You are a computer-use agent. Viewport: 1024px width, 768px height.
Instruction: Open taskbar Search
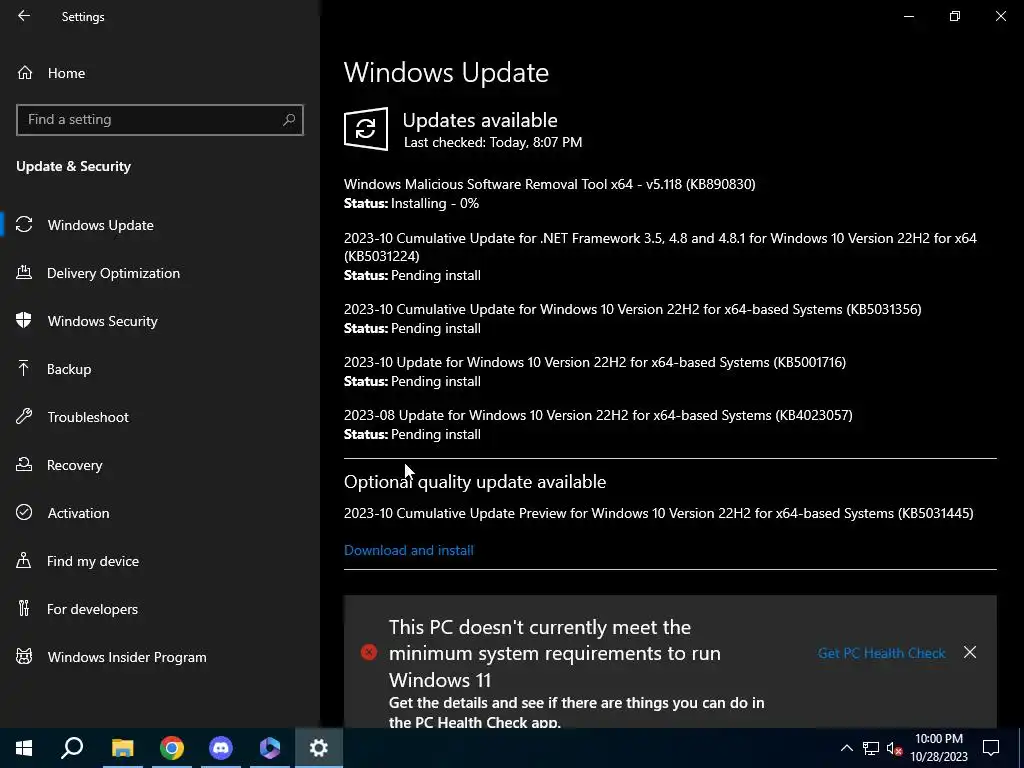[x=72, y=748]
